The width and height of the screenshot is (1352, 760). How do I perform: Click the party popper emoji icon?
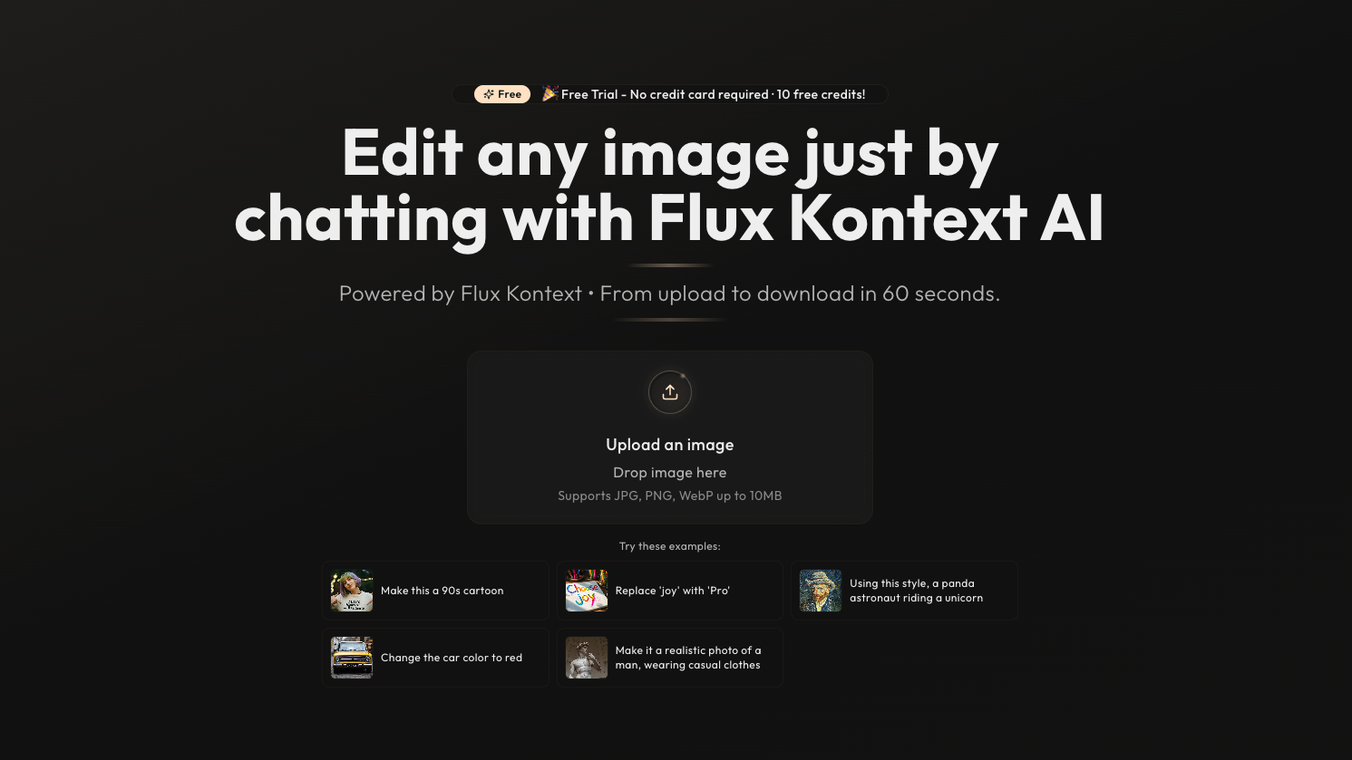point(549,94)
